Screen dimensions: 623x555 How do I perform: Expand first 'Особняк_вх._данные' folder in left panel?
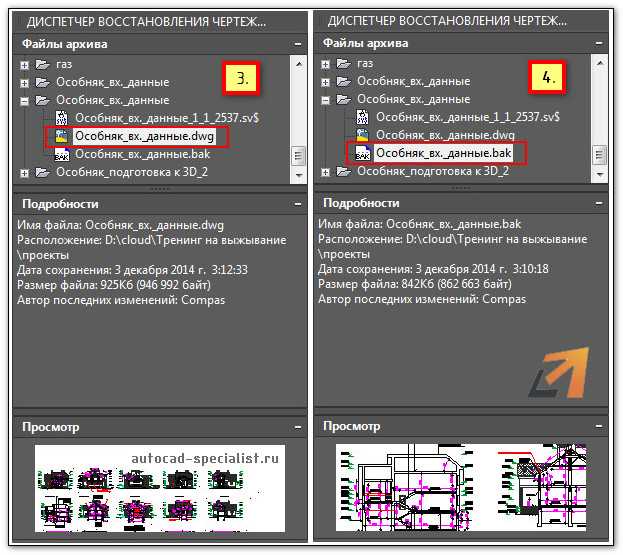click(24, 83)
